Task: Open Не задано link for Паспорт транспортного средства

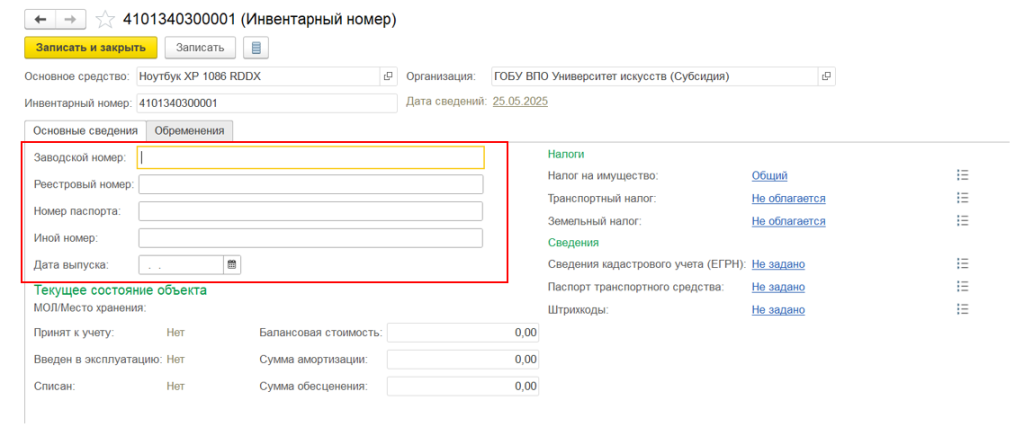Action: [x=778, y=287]
